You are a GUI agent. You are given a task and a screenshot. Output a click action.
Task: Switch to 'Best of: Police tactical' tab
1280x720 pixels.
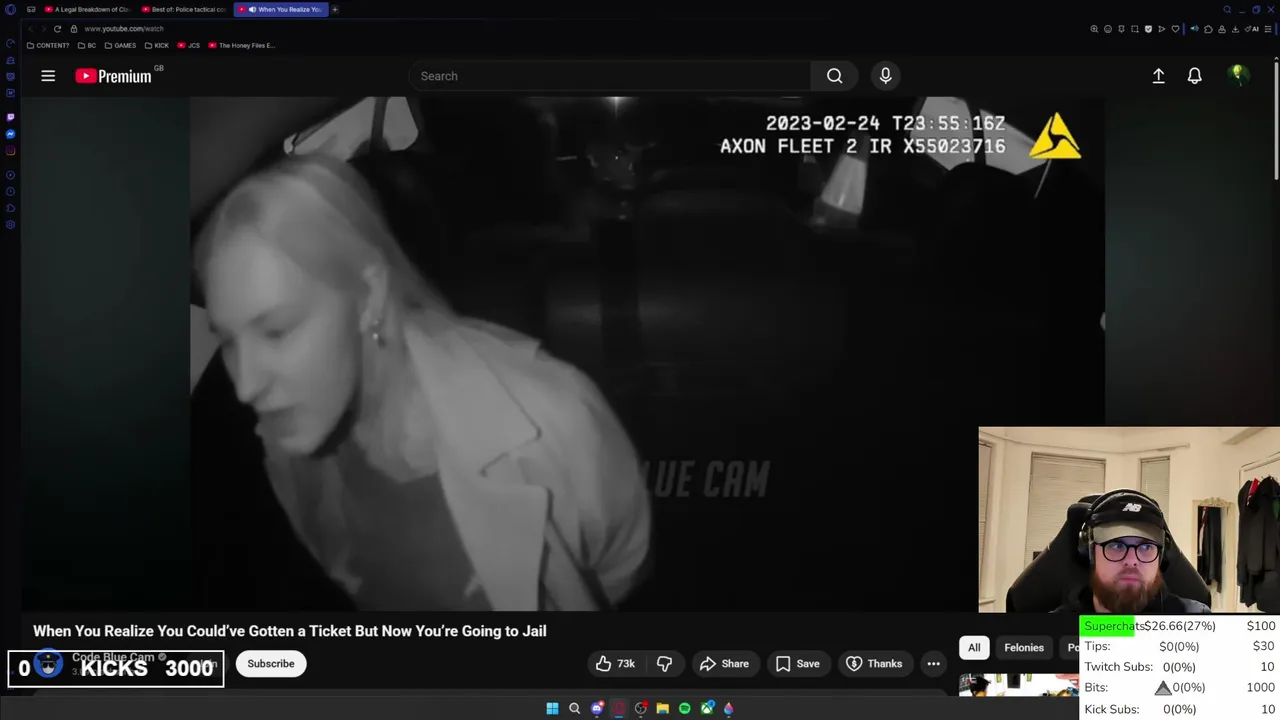point(184,9)
